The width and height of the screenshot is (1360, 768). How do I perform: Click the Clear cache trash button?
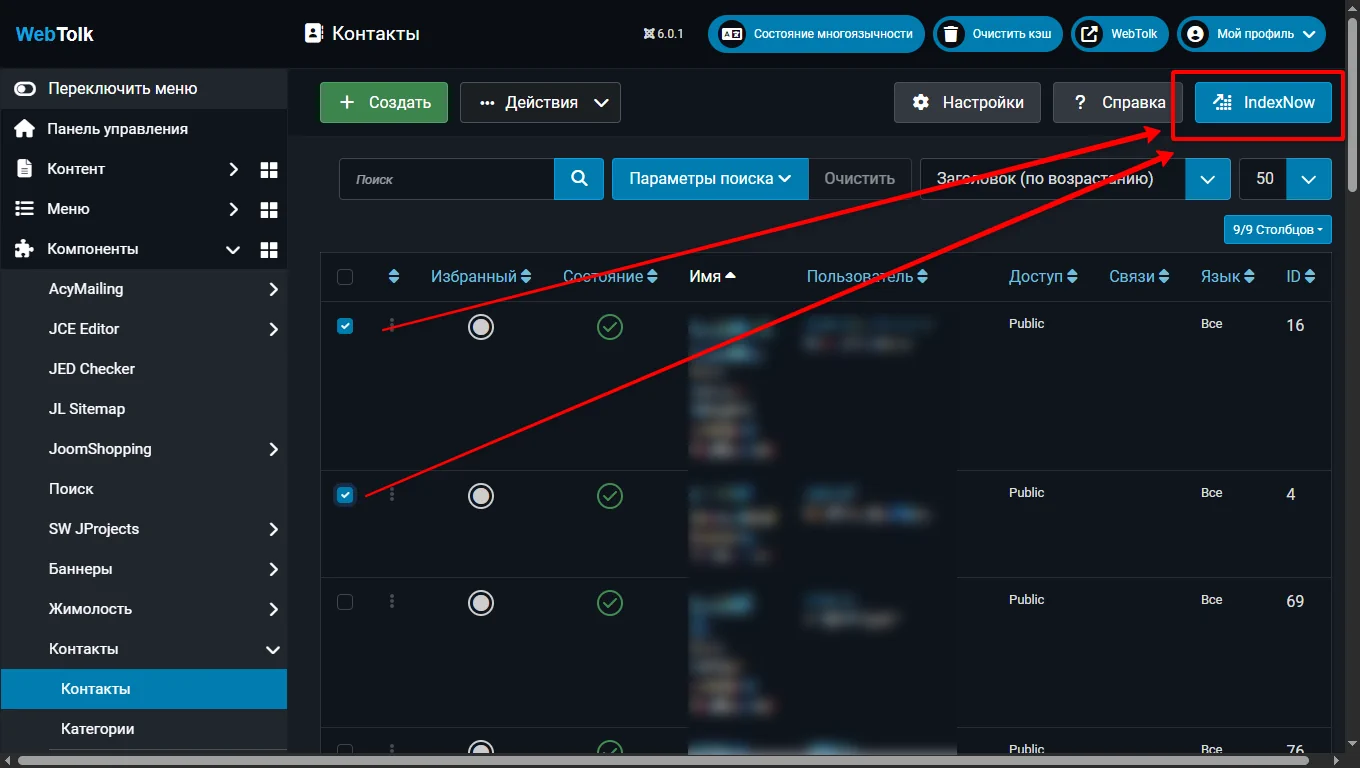tap(997, 33)
